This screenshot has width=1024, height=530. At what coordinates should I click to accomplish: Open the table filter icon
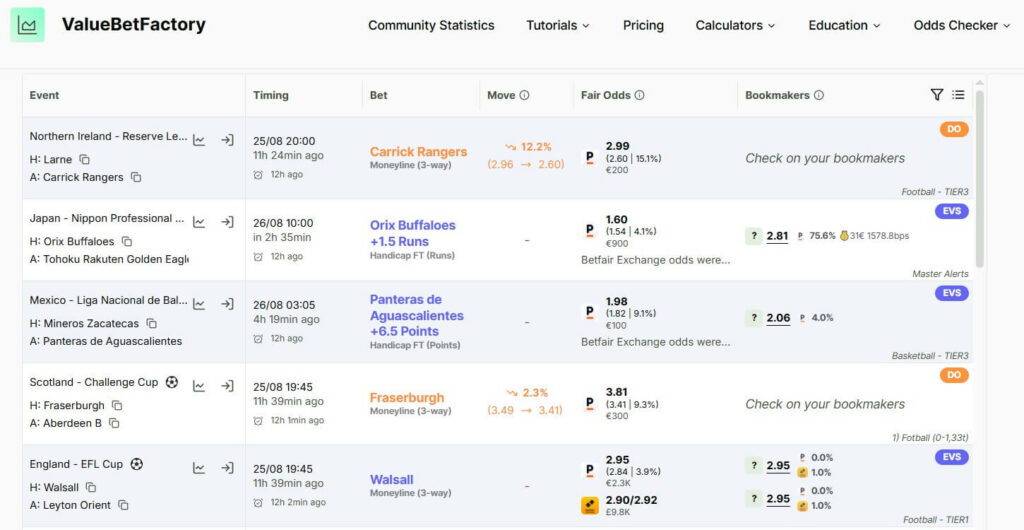pos(936,95)
